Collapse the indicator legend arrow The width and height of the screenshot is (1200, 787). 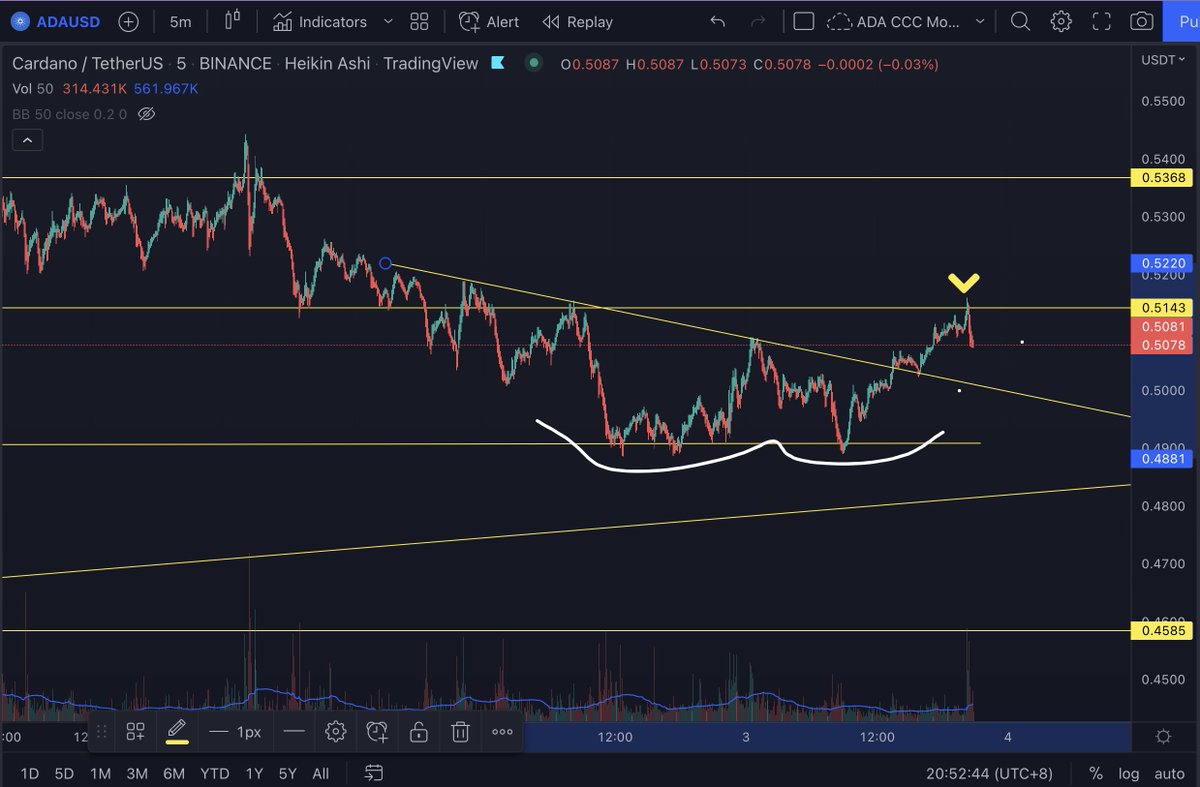click(x=27, y=141)
